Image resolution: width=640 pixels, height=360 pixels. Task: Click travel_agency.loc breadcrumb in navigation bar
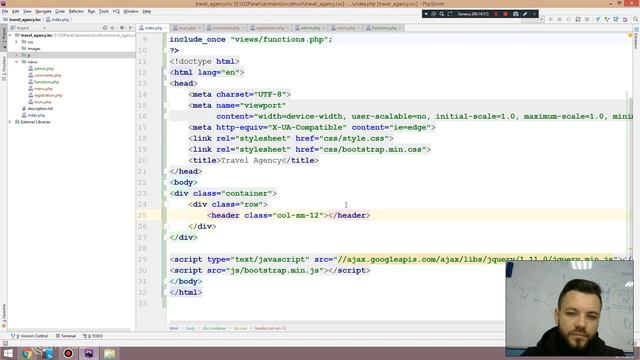[22, 20]
